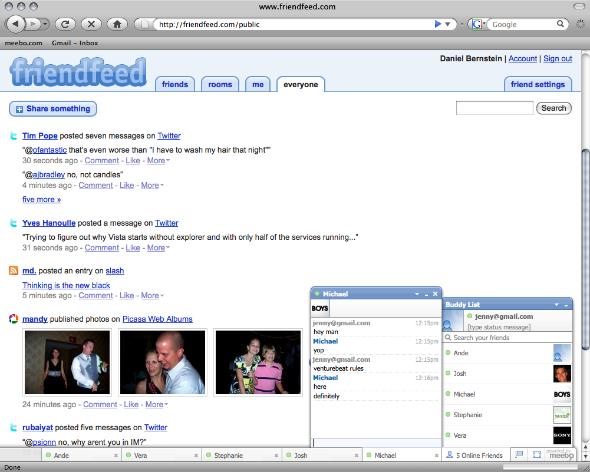Open address bar history dropdown arrow
The width and height of the screenshot is (590, 472).
click(448, 24)
